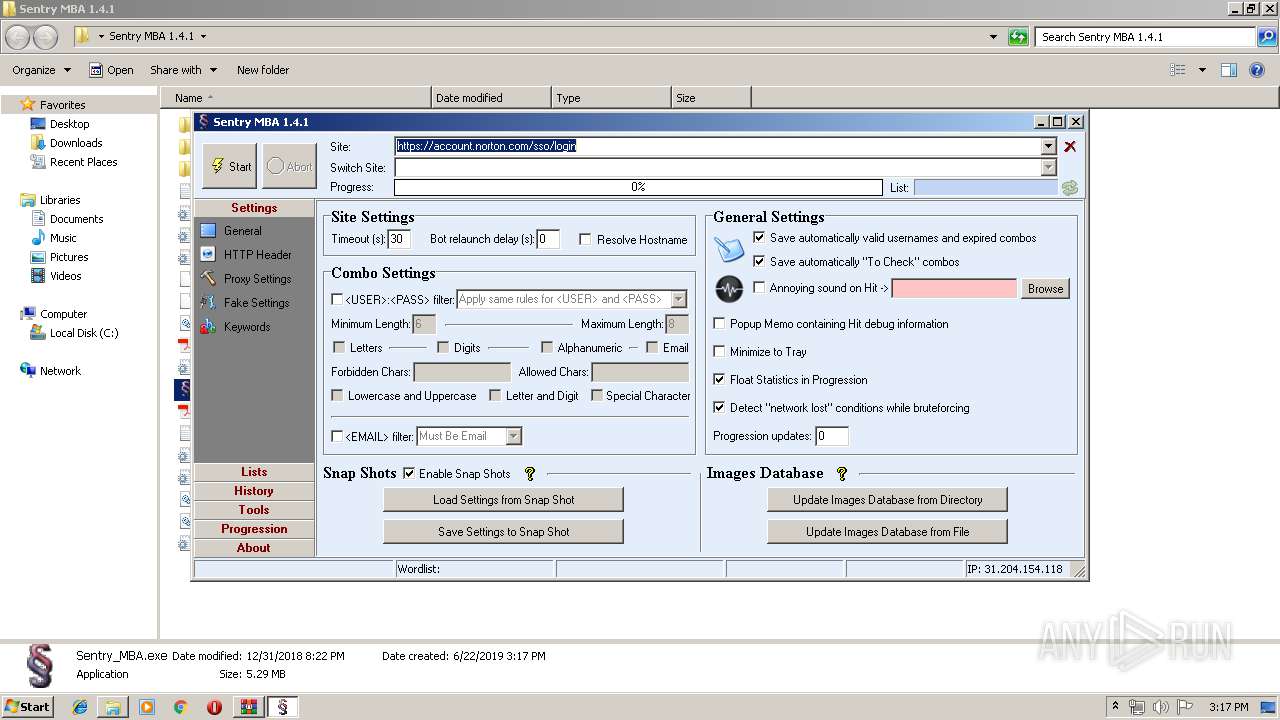Click Update Images Database from Directory
1280x720 pixels.
point(887,500)
